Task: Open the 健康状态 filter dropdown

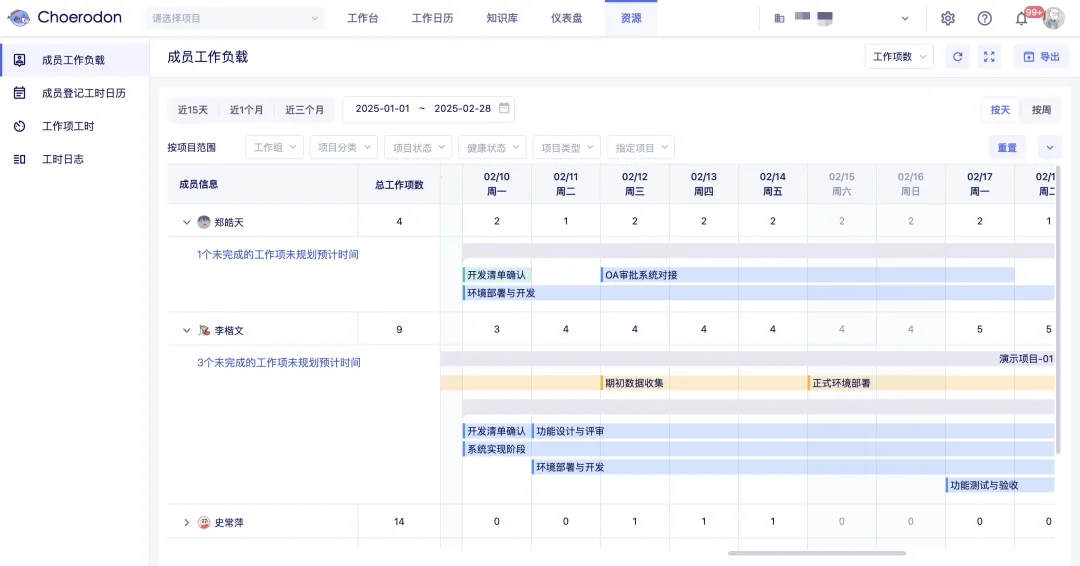Action: (x=492, y=147)
